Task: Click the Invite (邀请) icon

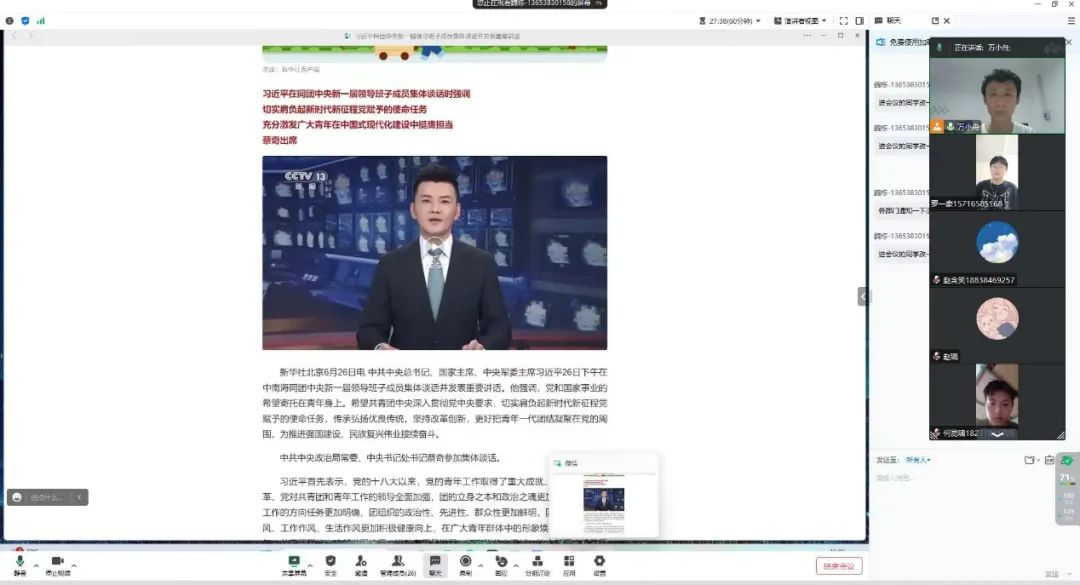Action: (361, 564)
